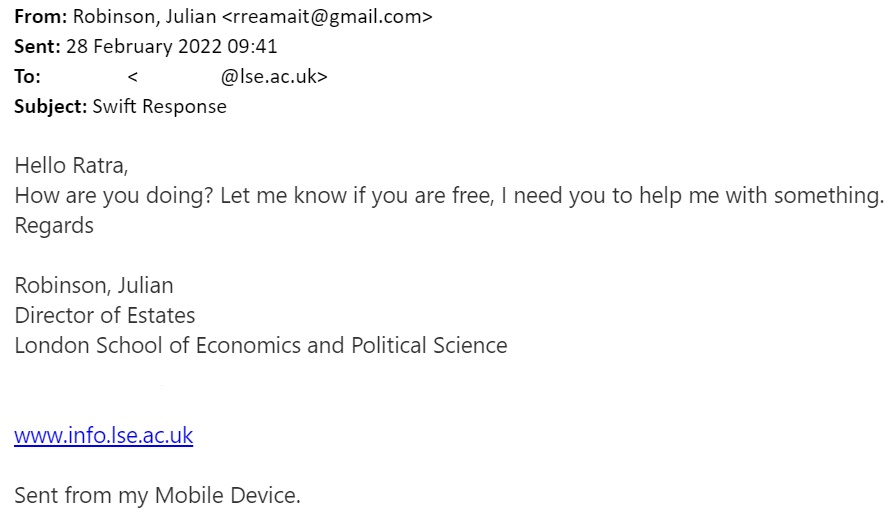Click "London School of Economics and Political Science"

click(x=261, y=346)
